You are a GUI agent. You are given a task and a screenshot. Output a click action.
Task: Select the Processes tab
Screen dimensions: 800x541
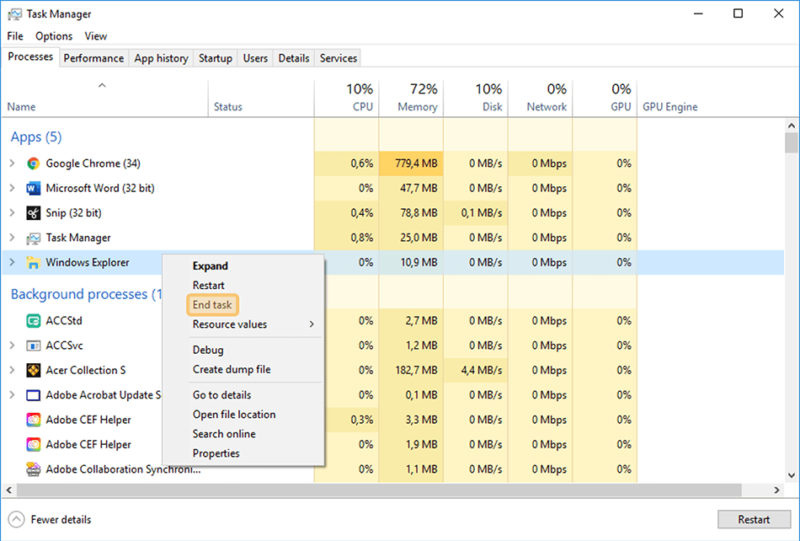pyautogui.click(x=31, y=57)
